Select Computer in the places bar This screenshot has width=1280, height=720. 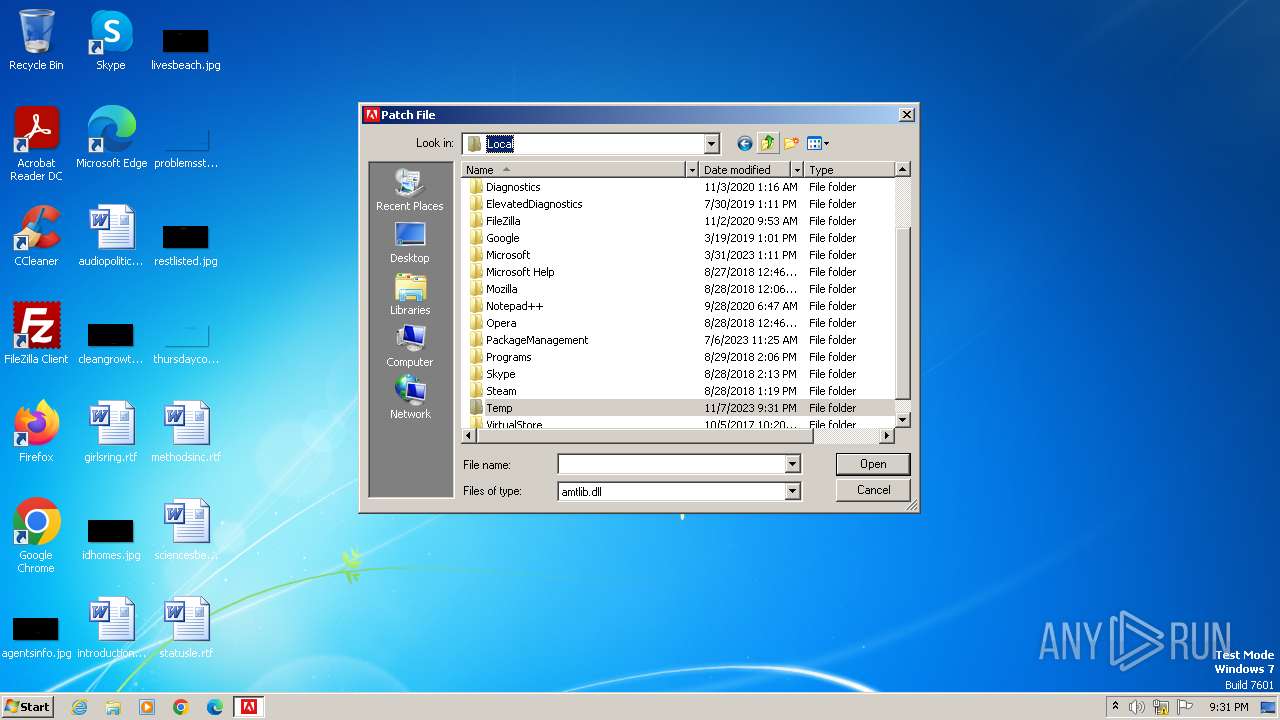(410, 347)
